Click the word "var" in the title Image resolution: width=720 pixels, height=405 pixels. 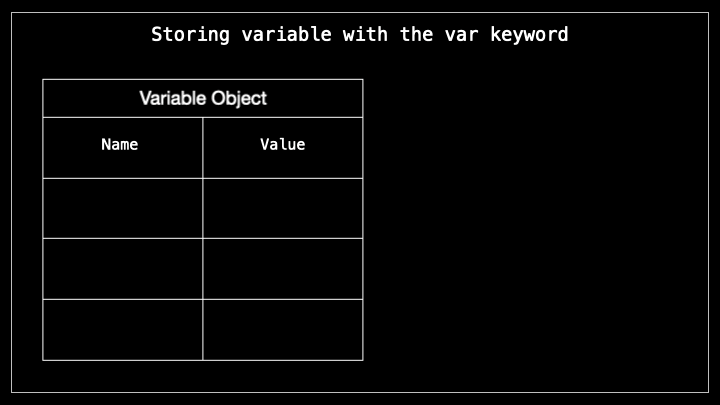coord(461,36)
